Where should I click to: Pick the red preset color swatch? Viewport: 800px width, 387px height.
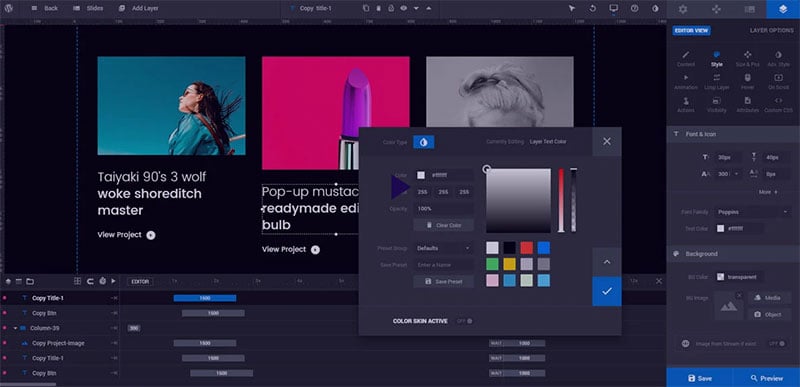[x=527, y=248]
